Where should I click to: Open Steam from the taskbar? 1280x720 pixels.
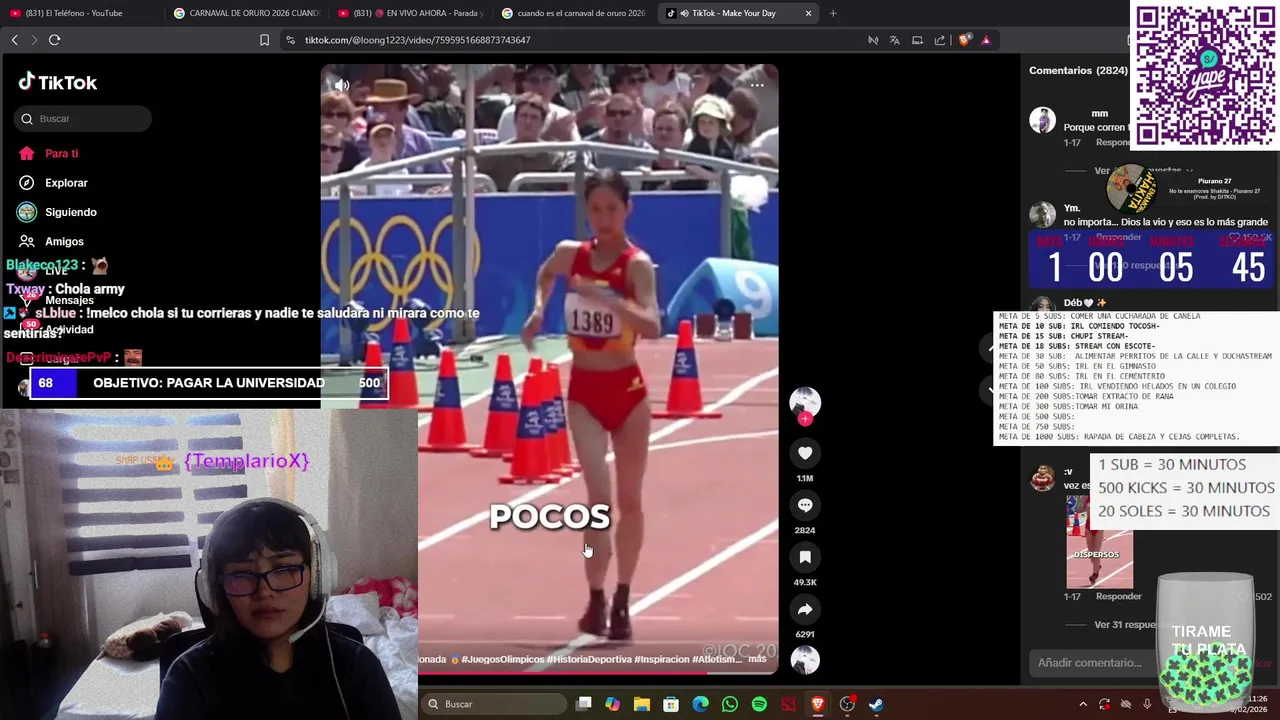pyautogui.click(x=876, y=704)
